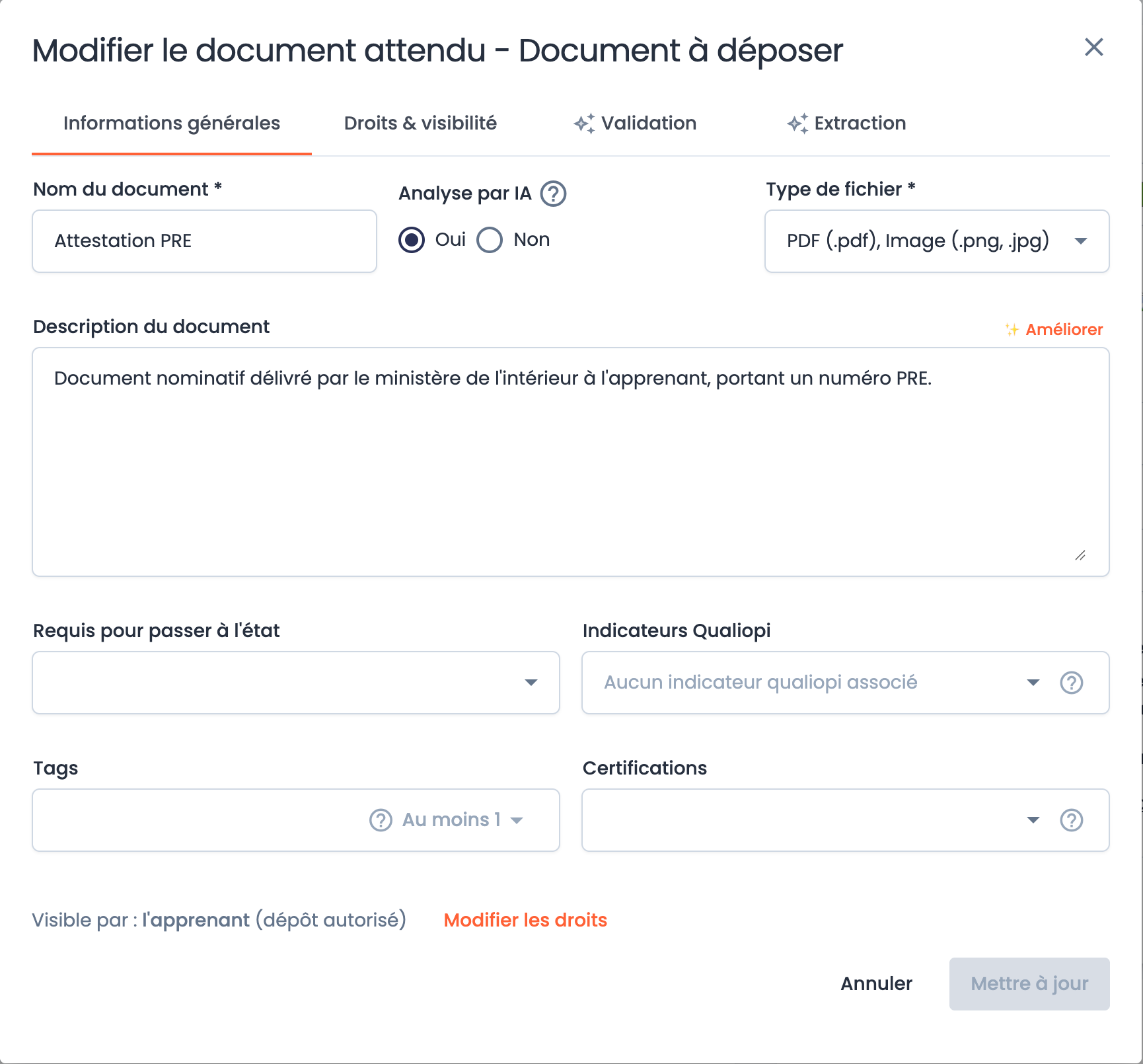Select Oui for Analyse par IA

412,240
